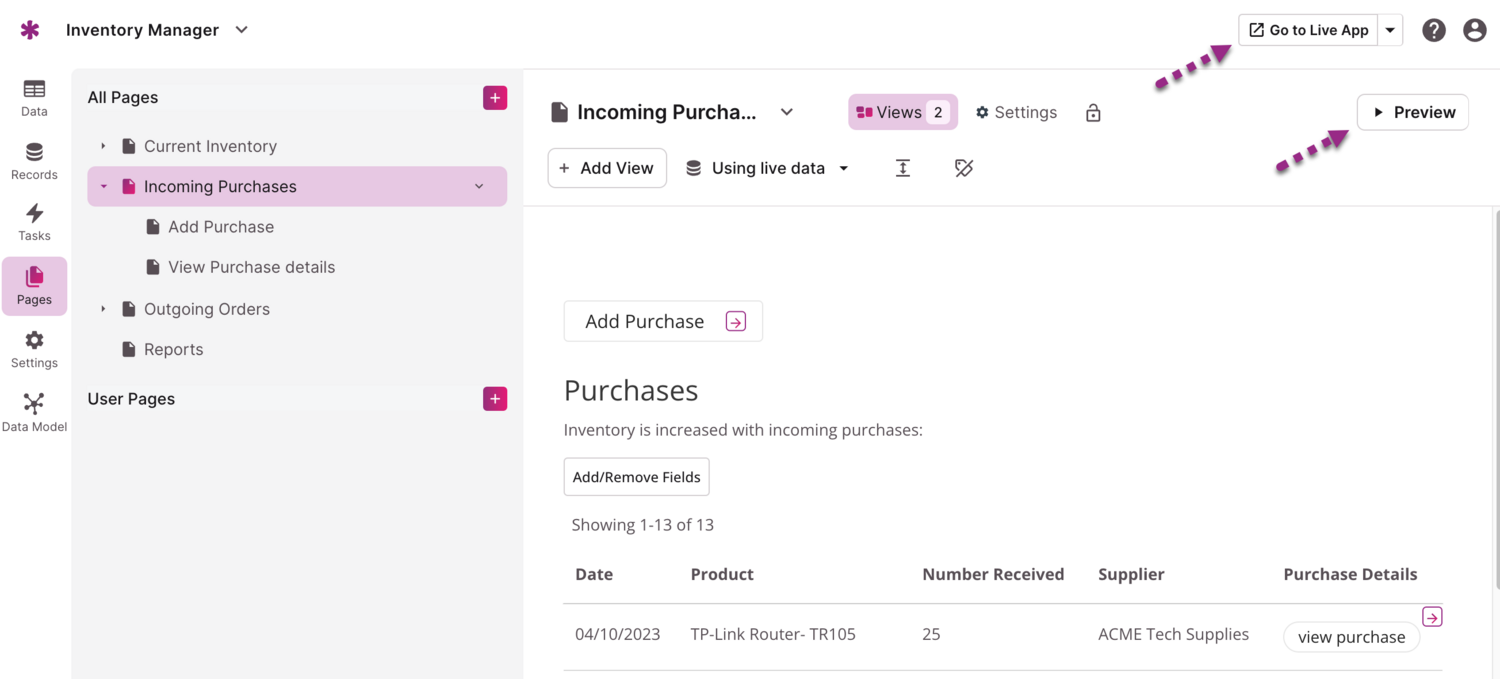The image size is (1500, 679).
Task: Click the spacing height icon in toolbar
Action: tap(902, 168)
